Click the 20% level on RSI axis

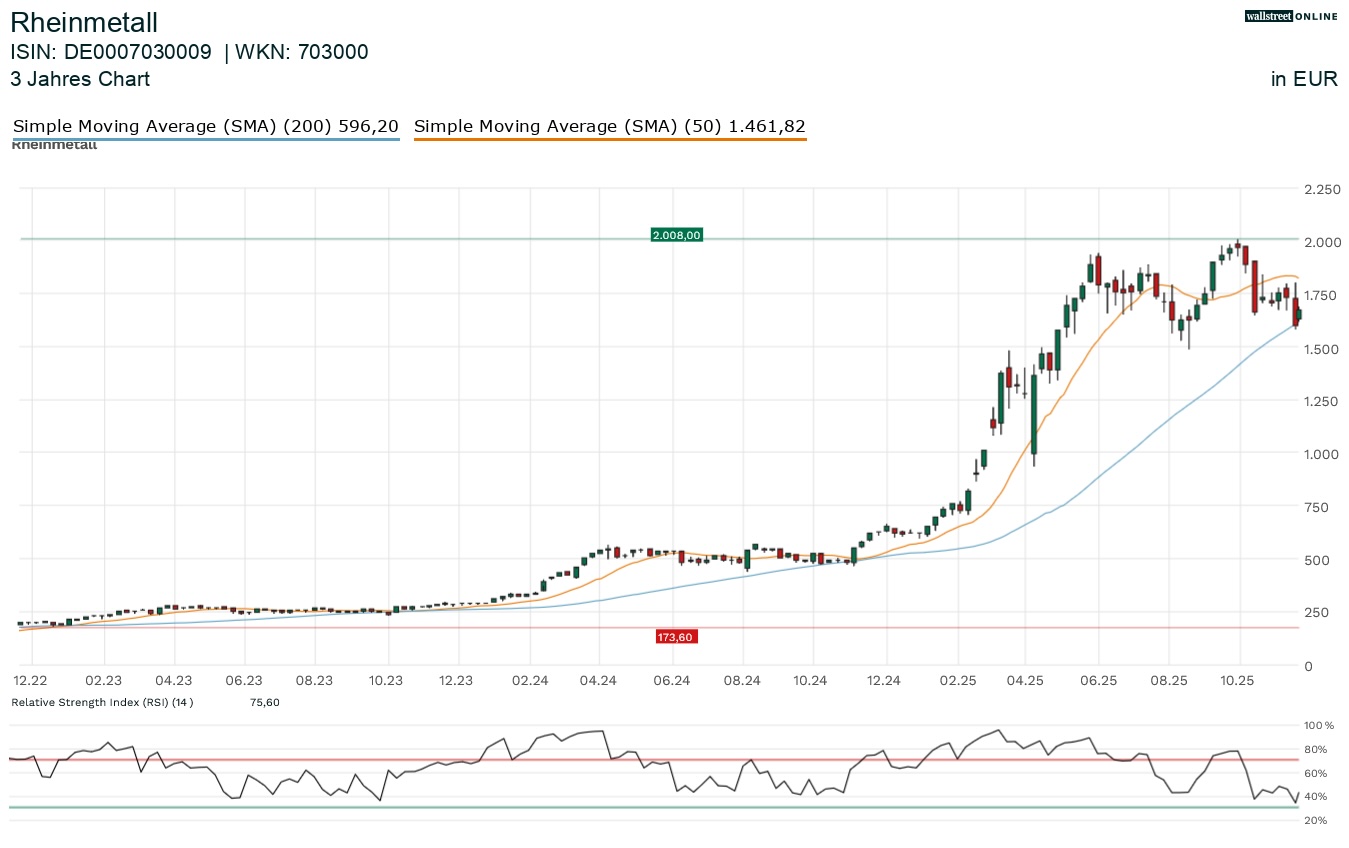[x=1314, y=820]
